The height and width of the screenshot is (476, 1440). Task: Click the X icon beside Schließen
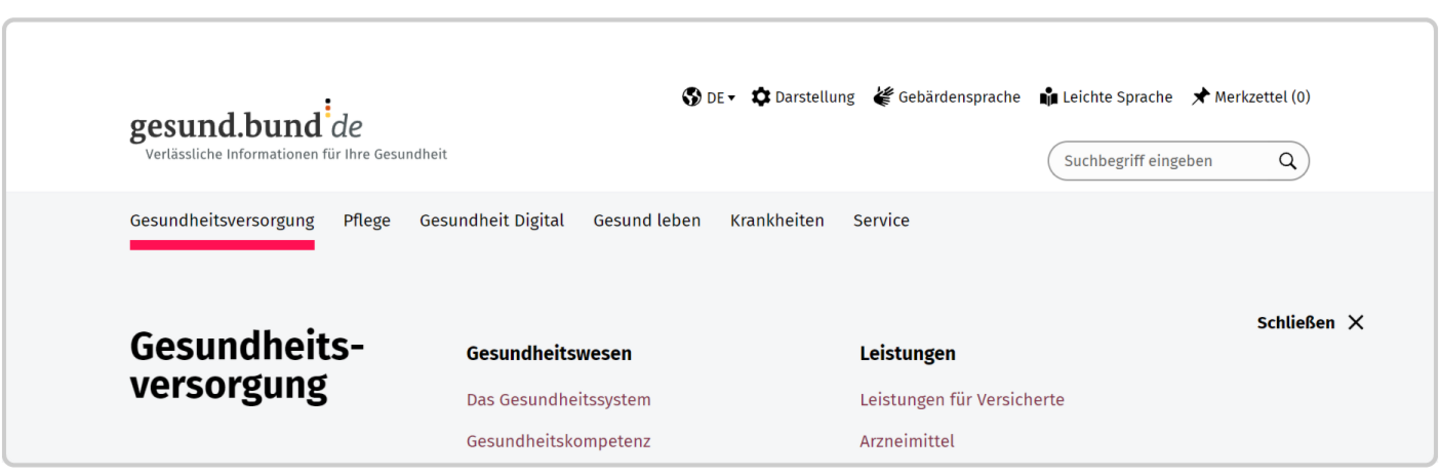click(x=1355, y=322)
